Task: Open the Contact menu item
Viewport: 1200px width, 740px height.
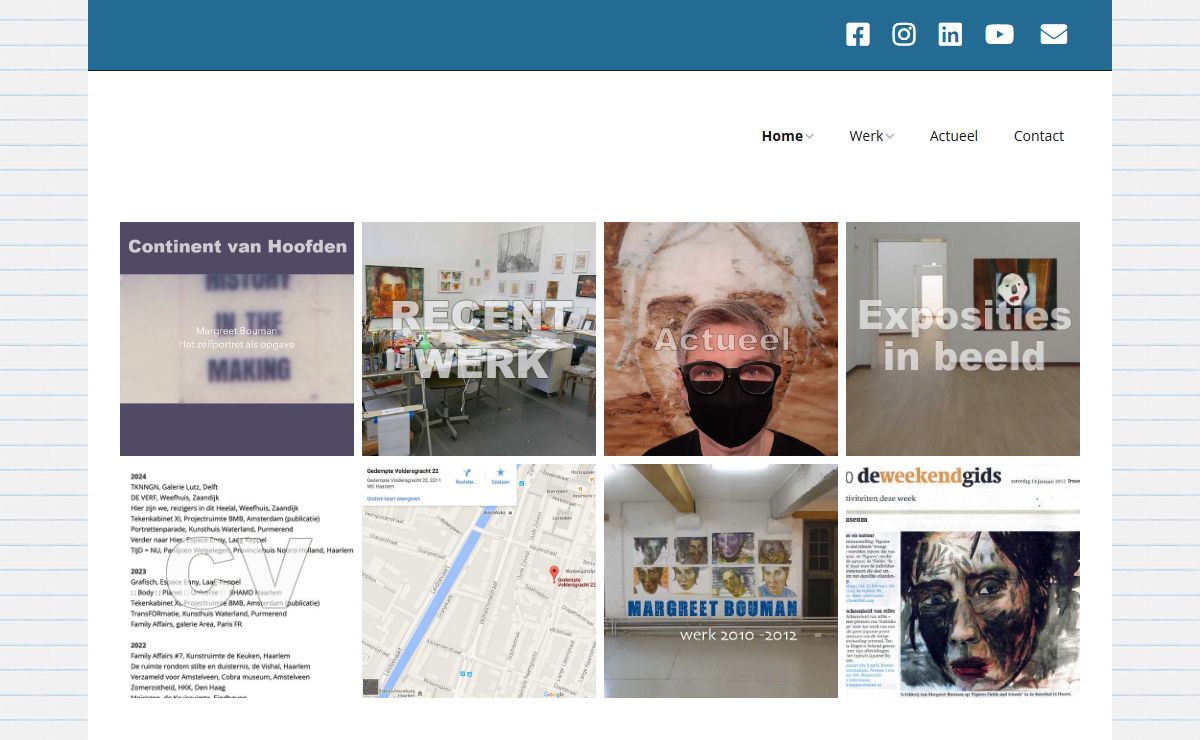Action: (x=1039, y=136)
